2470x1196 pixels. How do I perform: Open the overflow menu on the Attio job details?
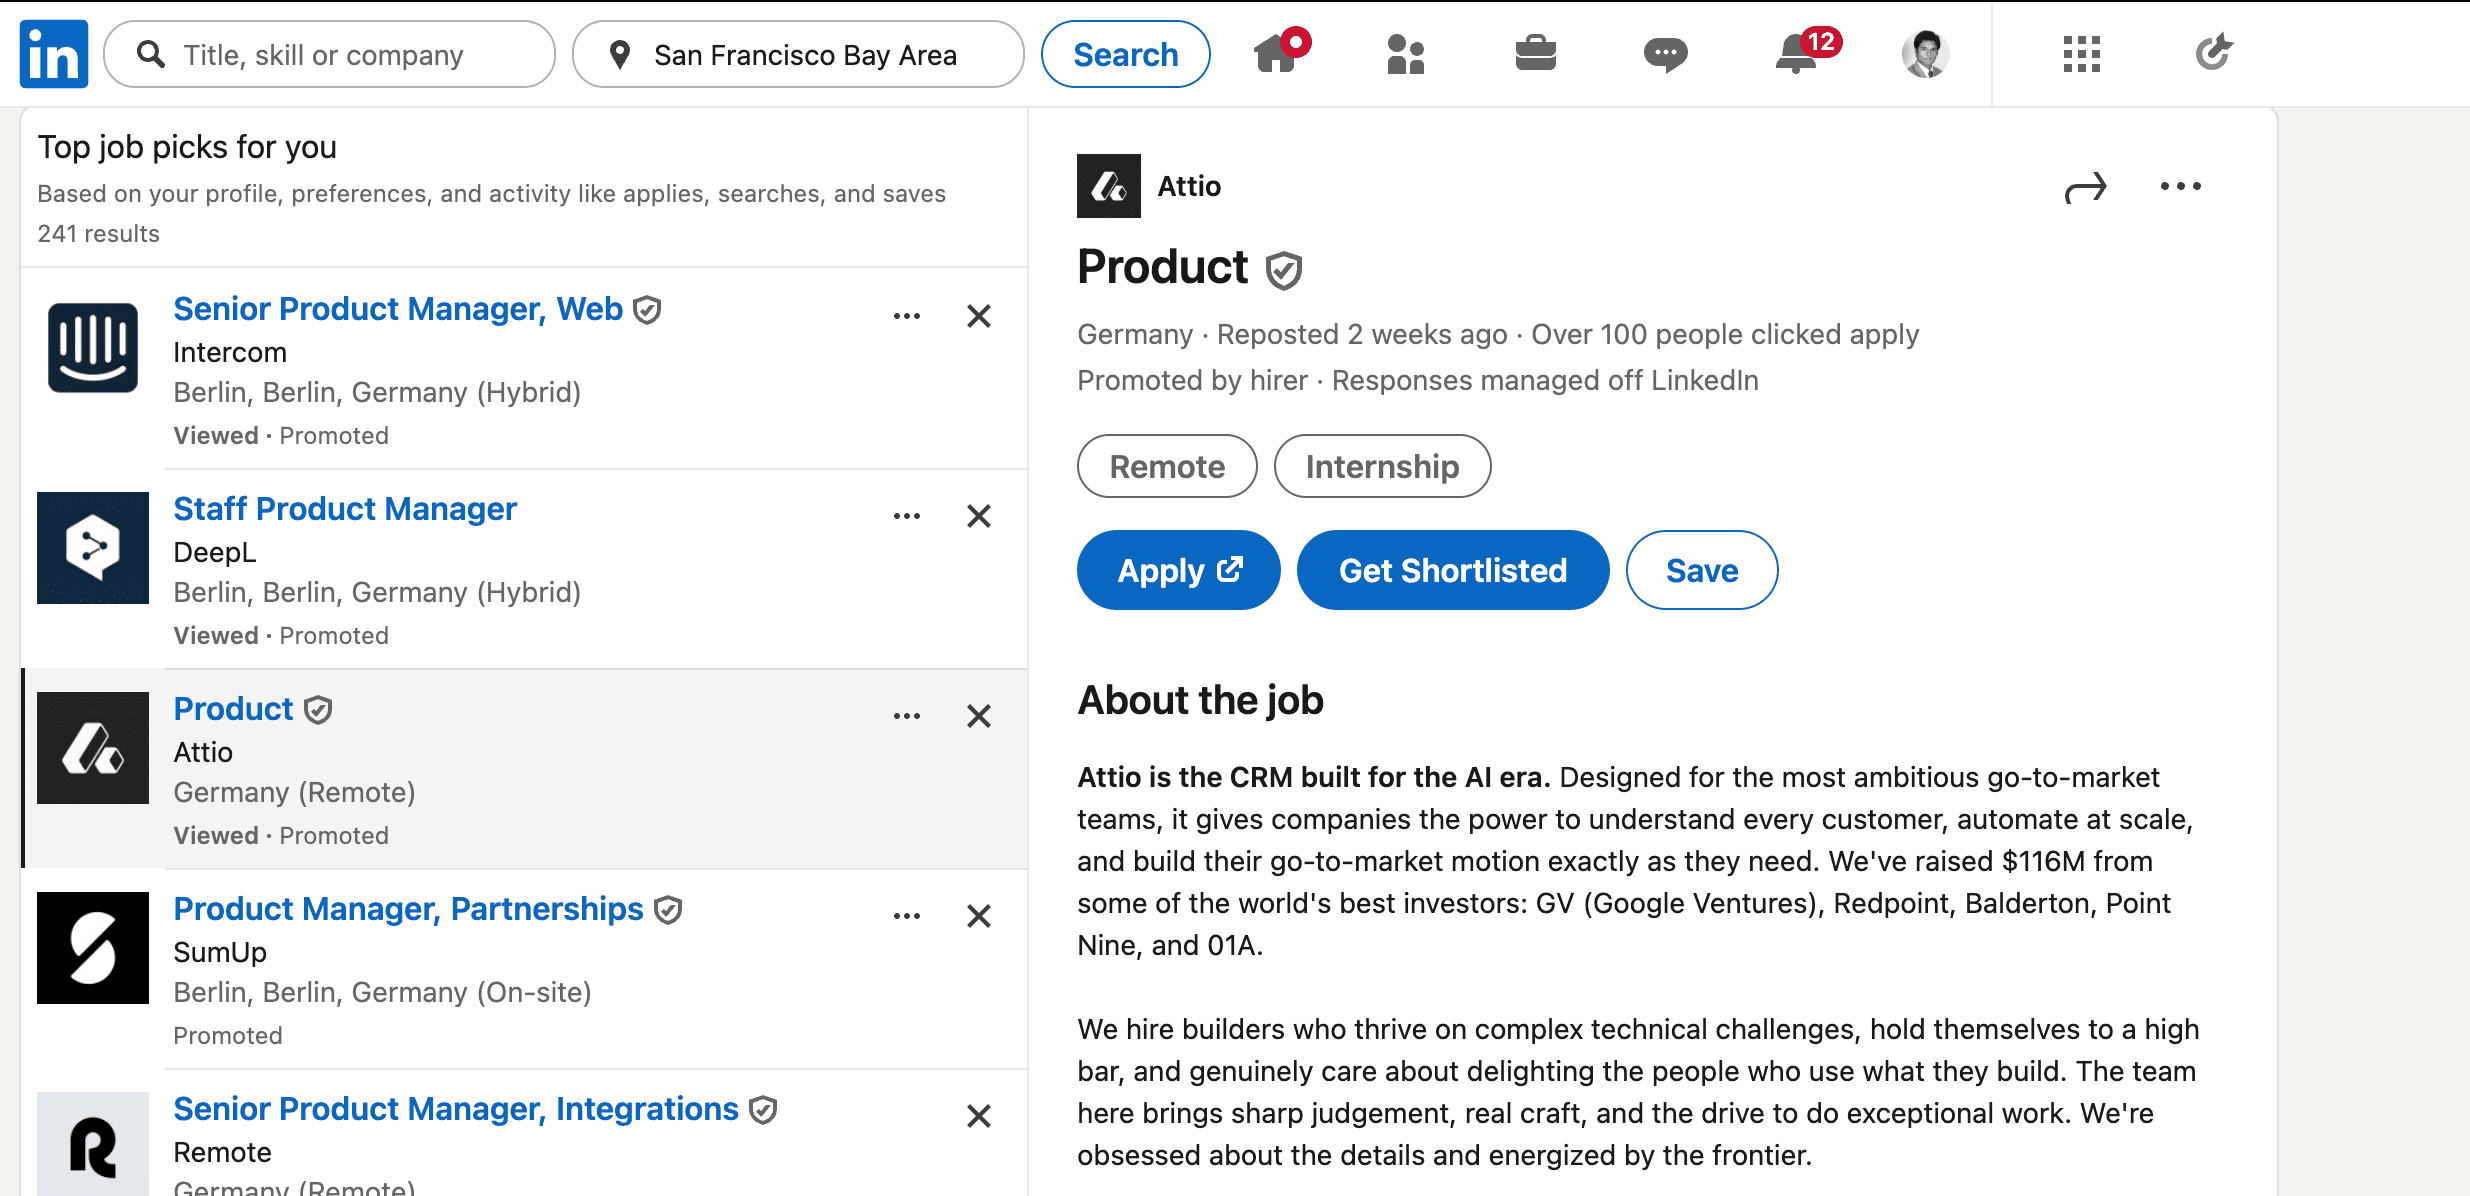pyautogui.click(x=2181, y=186)
